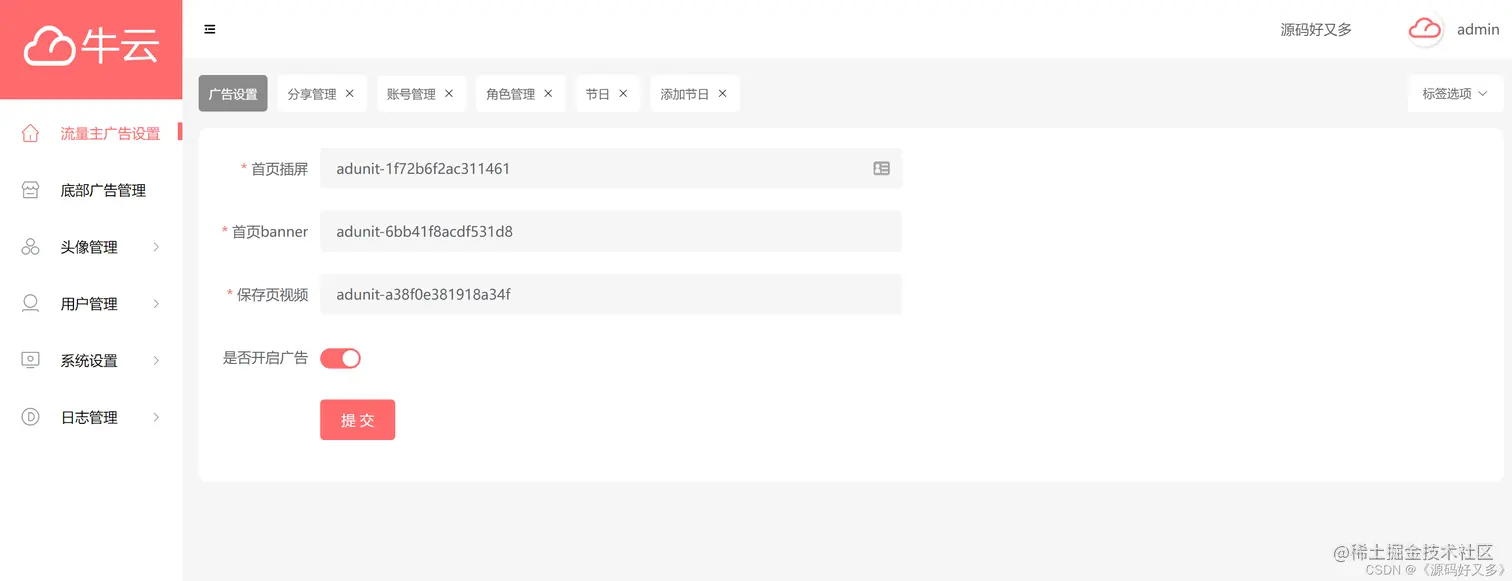Image resolution: width=1512 pixels, height=581 pixels.
Task: Expand the 系统设置 submenu arrow
Action: point(156,360)
